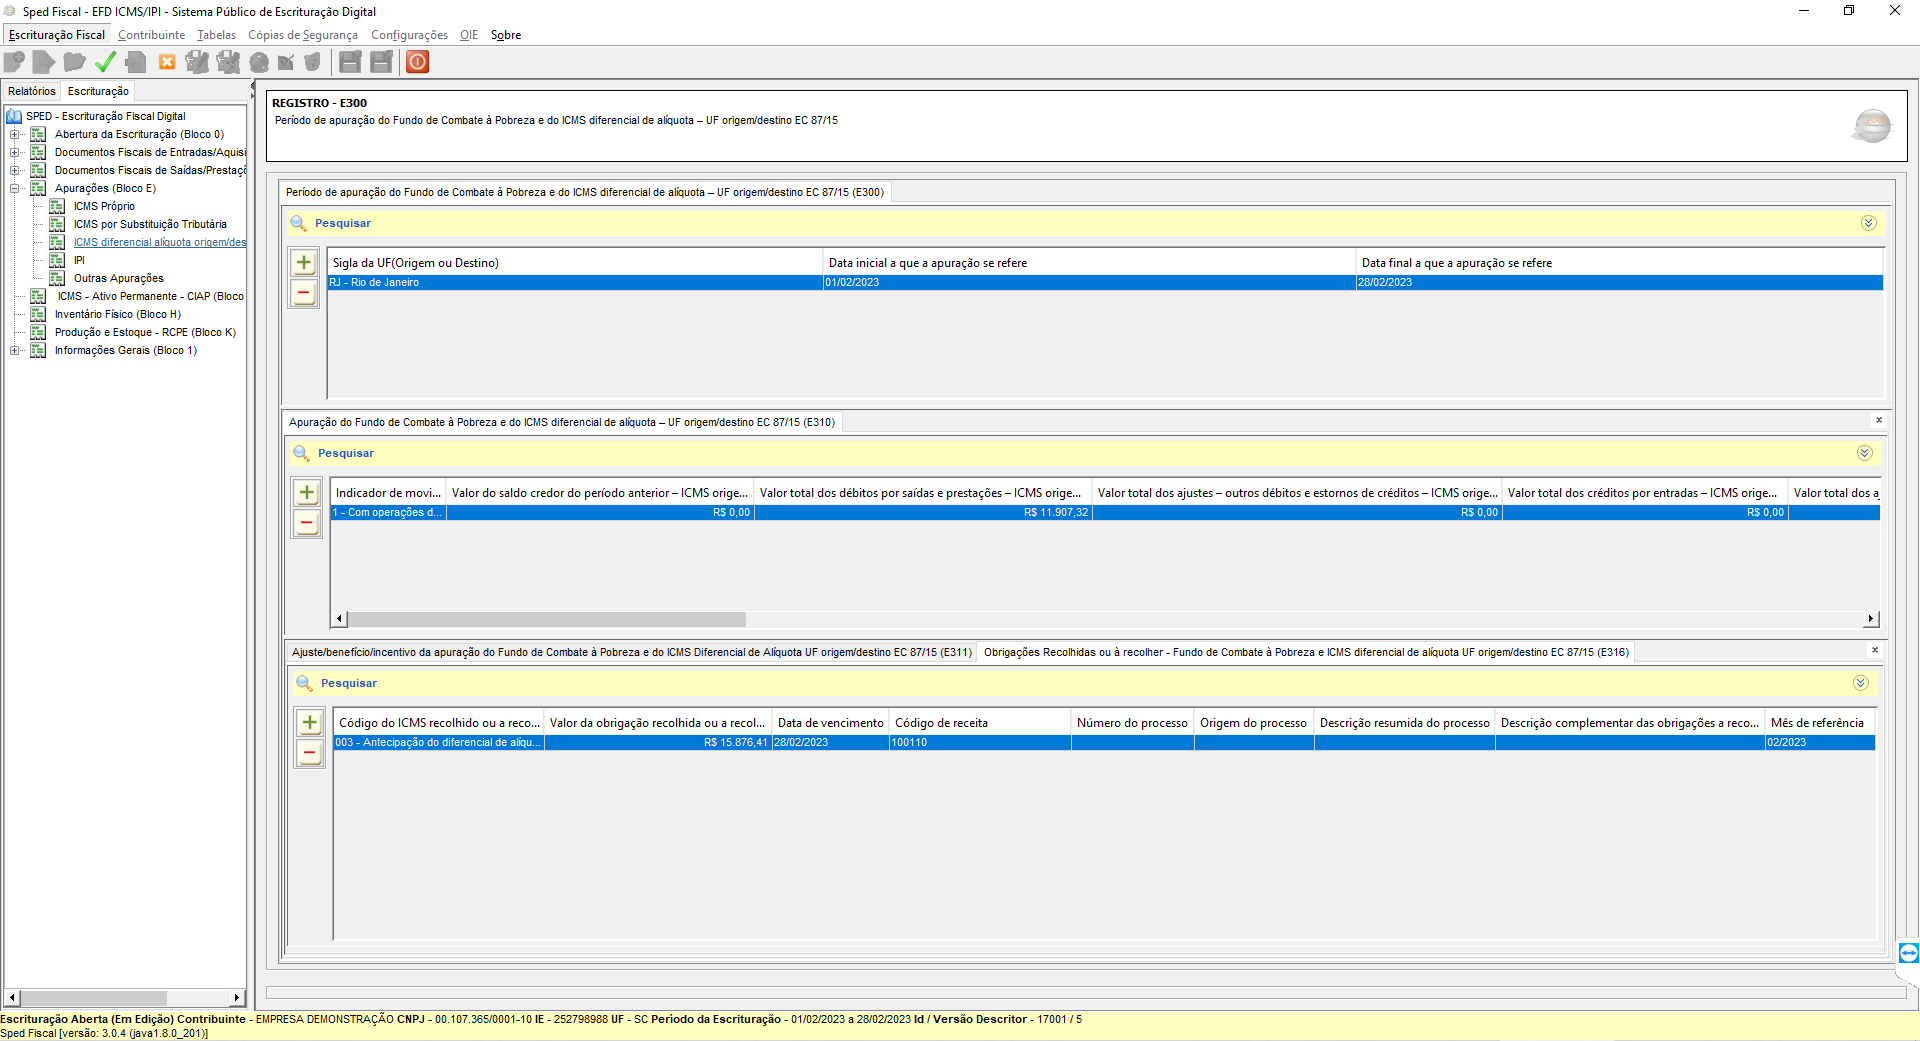This screenshot has width=1920, height=1041.
Task: Click the Pesquisar link in E316 panel
Action: [x=349, y=683]
